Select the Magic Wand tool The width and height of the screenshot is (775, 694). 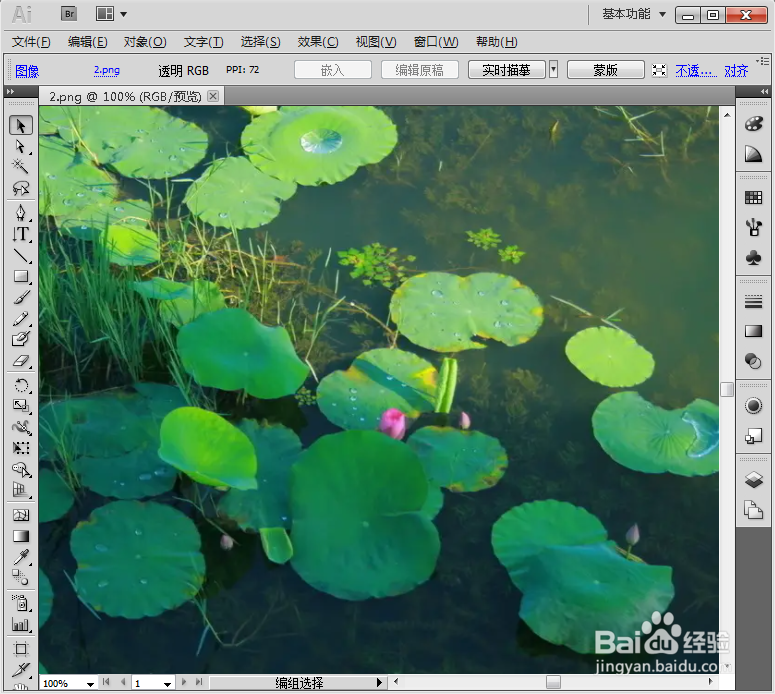coord(20,167)
